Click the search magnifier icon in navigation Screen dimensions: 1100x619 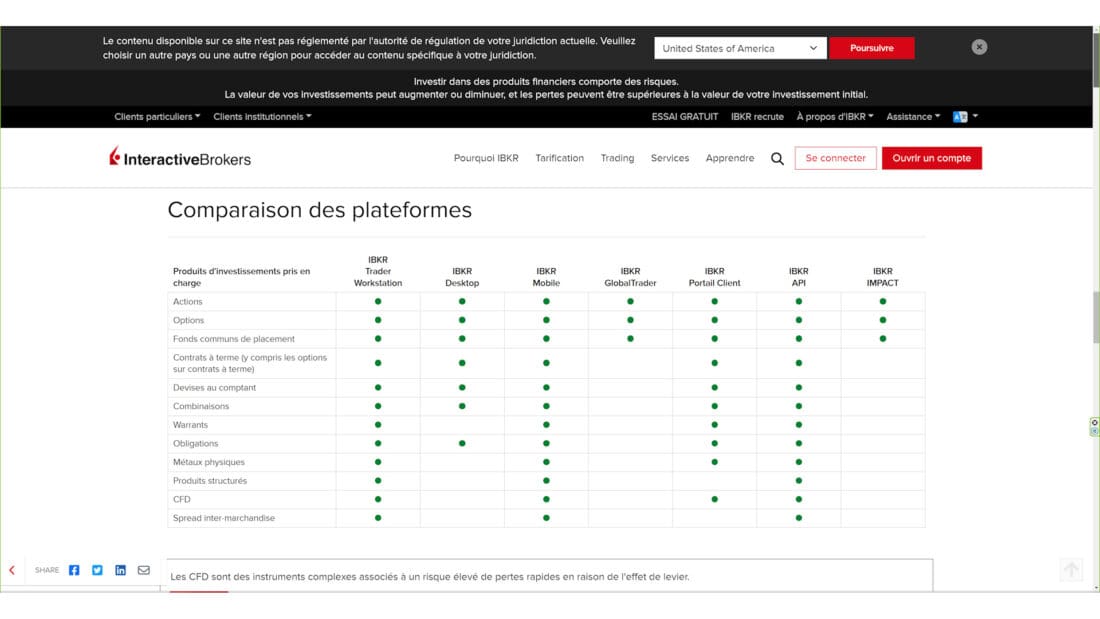(x=777, y=158)
